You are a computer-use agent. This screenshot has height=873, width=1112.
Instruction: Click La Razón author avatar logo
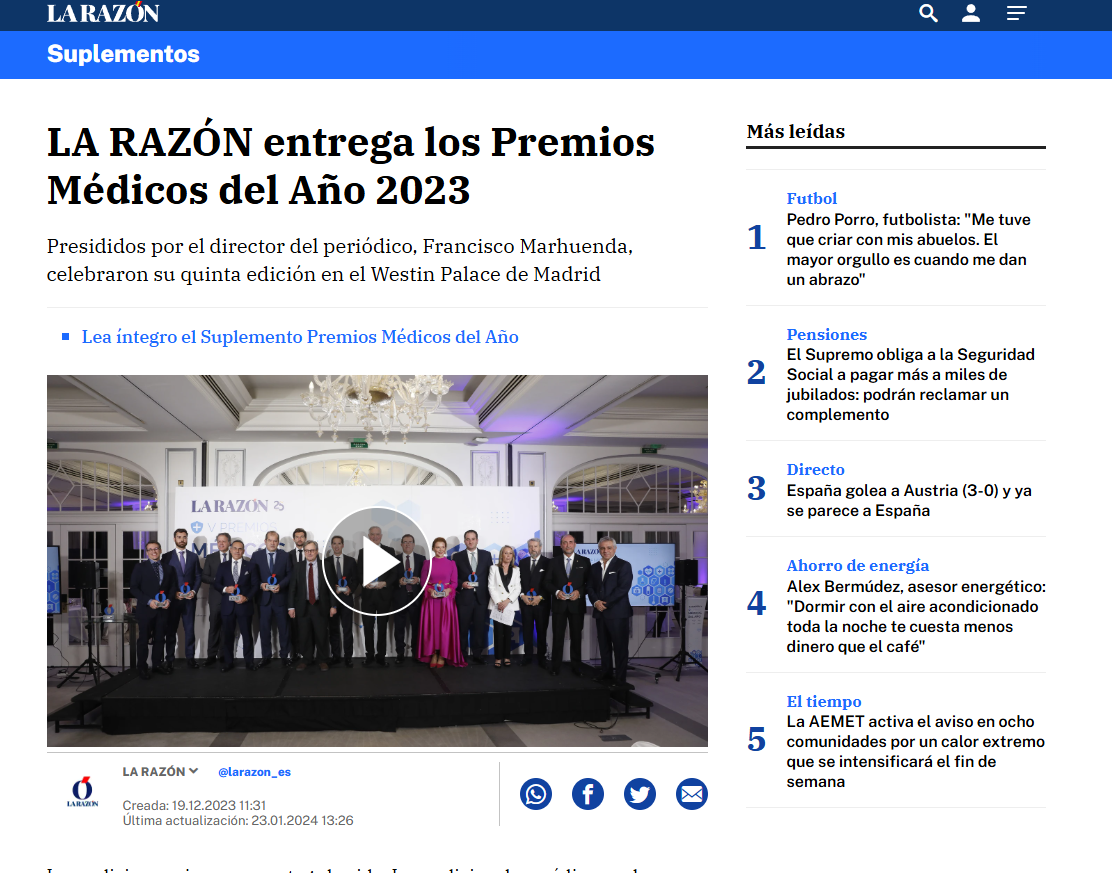coord(82,792)
